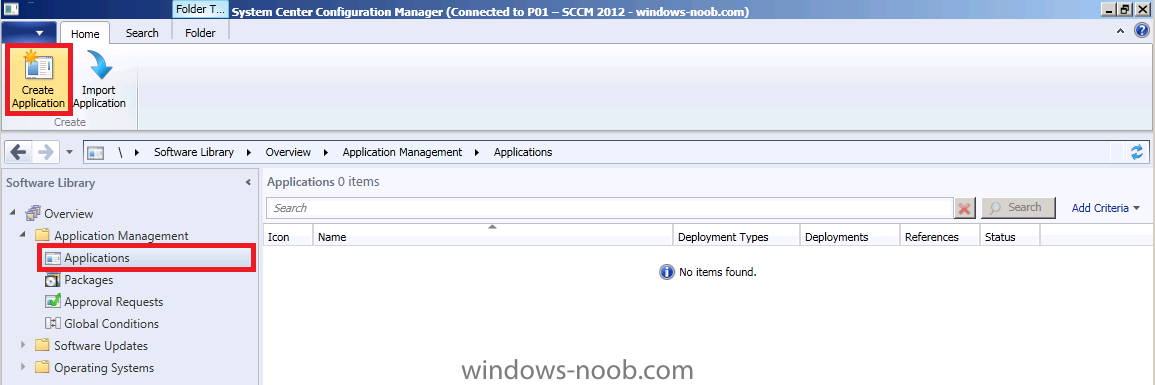Go back with the navigation arrow
The image size is (1155, 385).
click(19, 152)
